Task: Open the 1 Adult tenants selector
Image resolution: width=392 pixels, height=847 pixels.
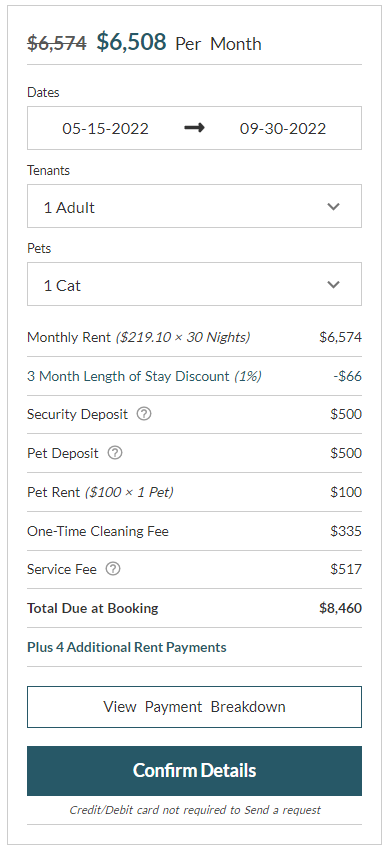Action: 194,206
